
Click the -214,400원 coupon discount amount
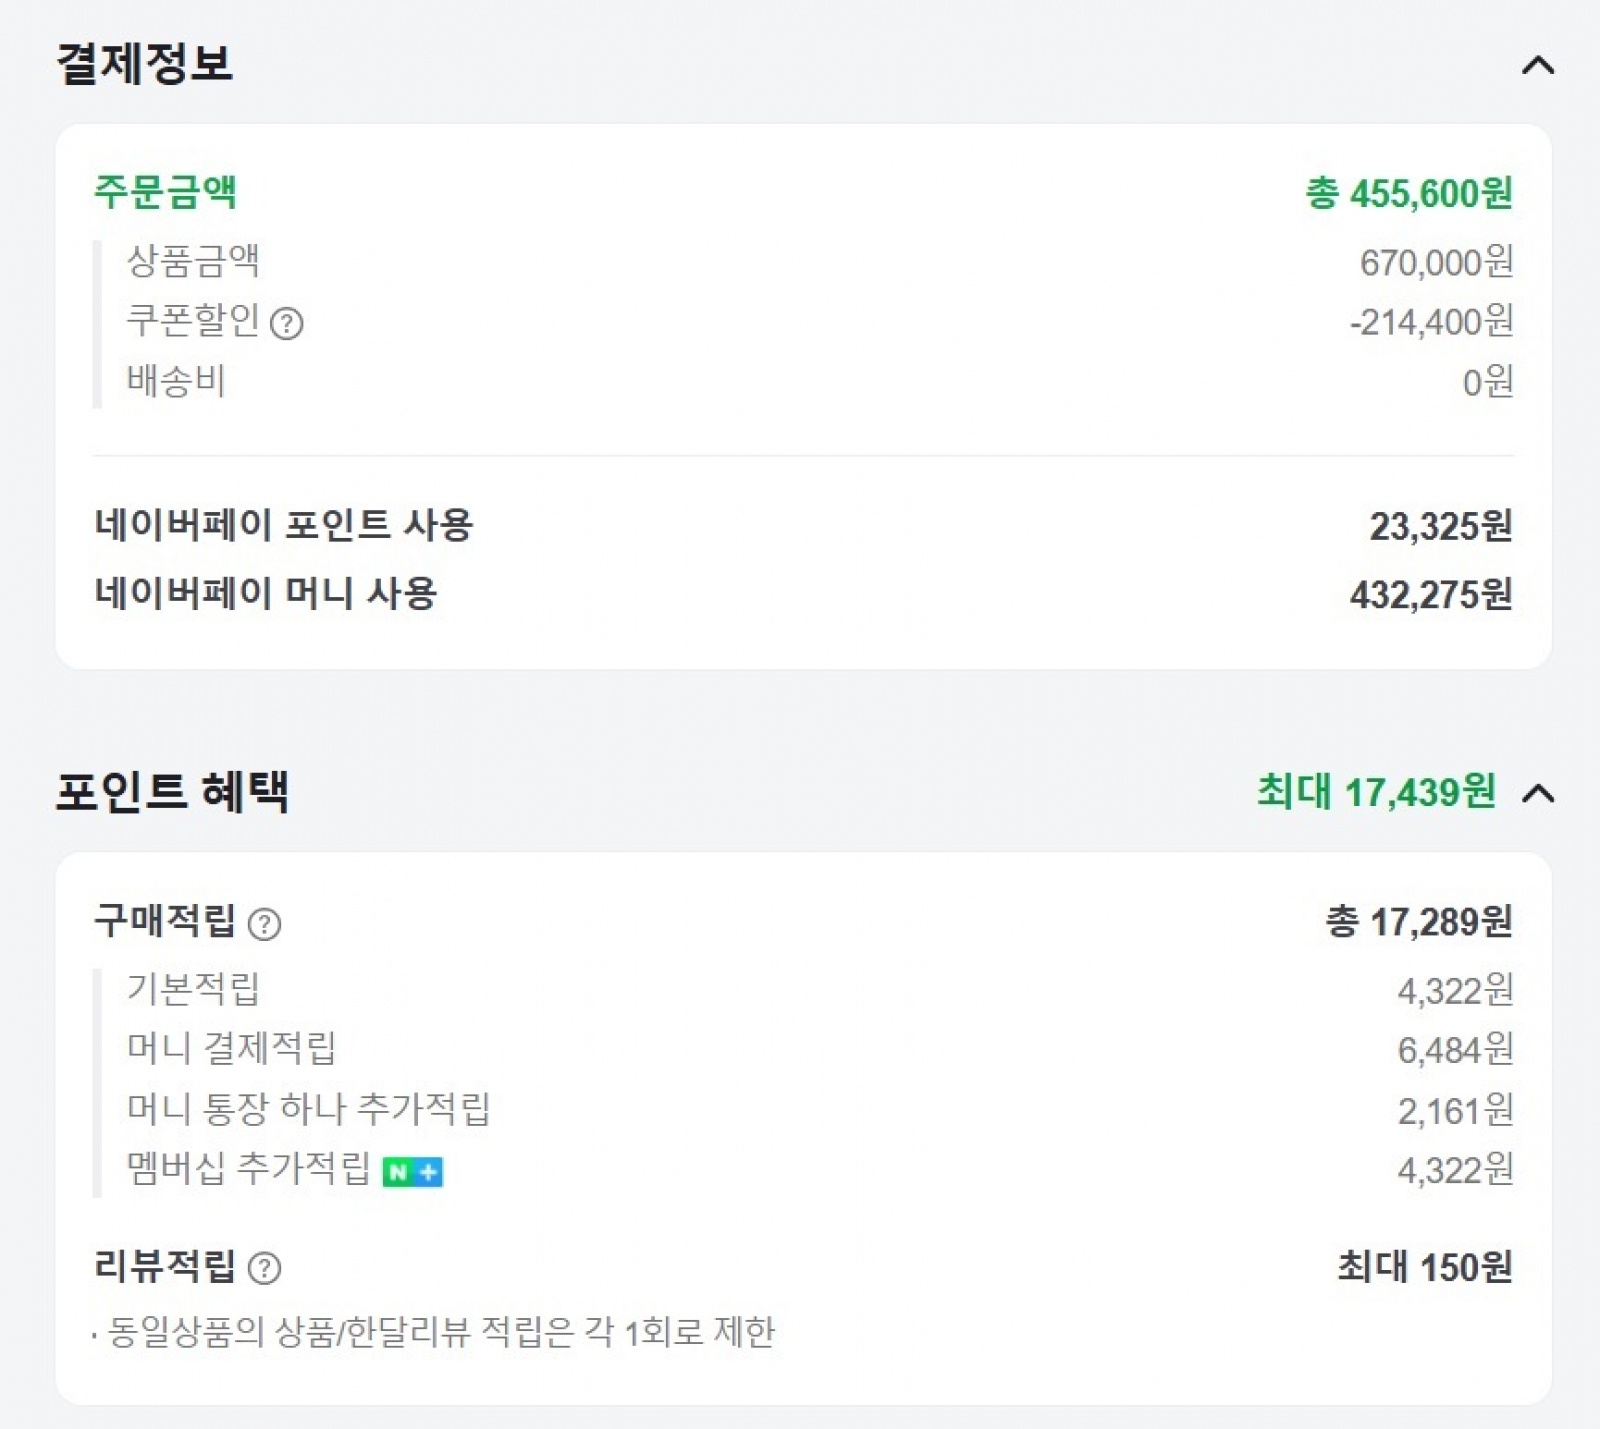click(1431, 322)
